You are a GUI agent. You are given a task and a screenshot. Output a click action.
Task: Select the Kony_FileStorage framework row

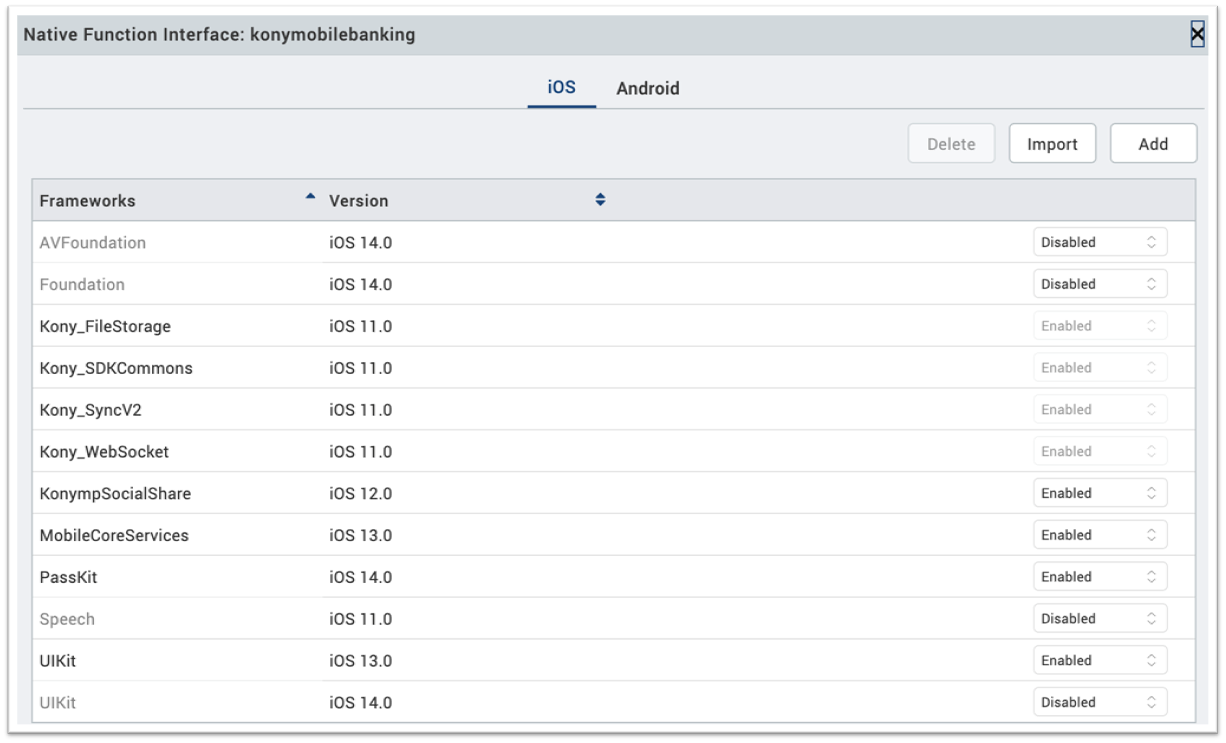tap(105, 326)
